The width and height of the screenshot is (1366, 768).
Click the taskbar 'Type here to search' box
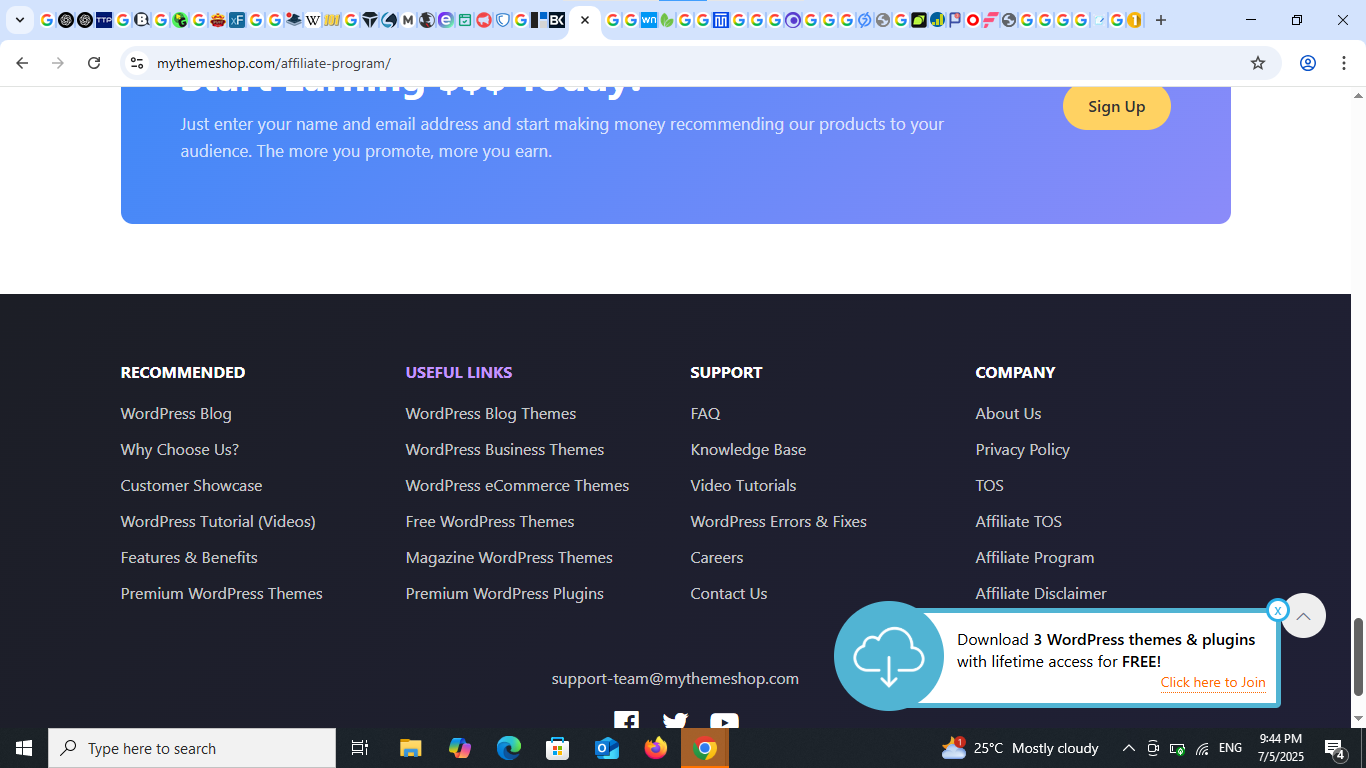(192, 748)
